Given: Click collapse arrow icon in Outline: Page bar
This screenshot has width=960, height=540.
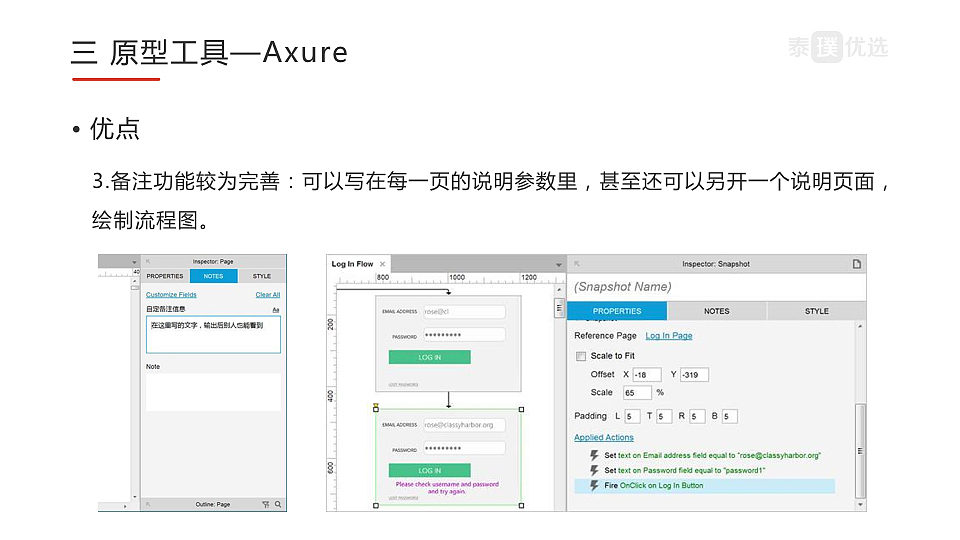Looking at the screenshot, I should click(148, 504).
